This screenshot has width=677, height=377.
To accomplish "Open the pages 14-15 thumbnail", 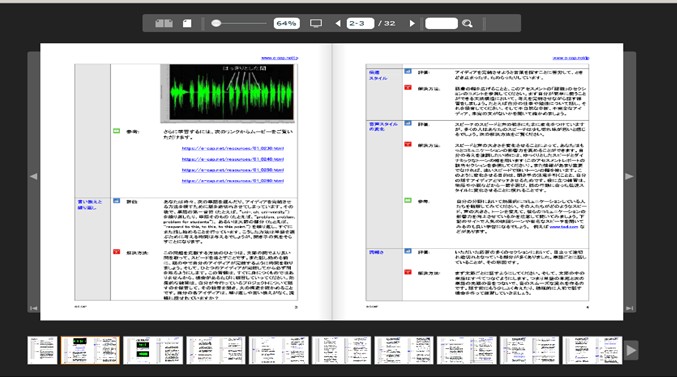I will (467, 350).
